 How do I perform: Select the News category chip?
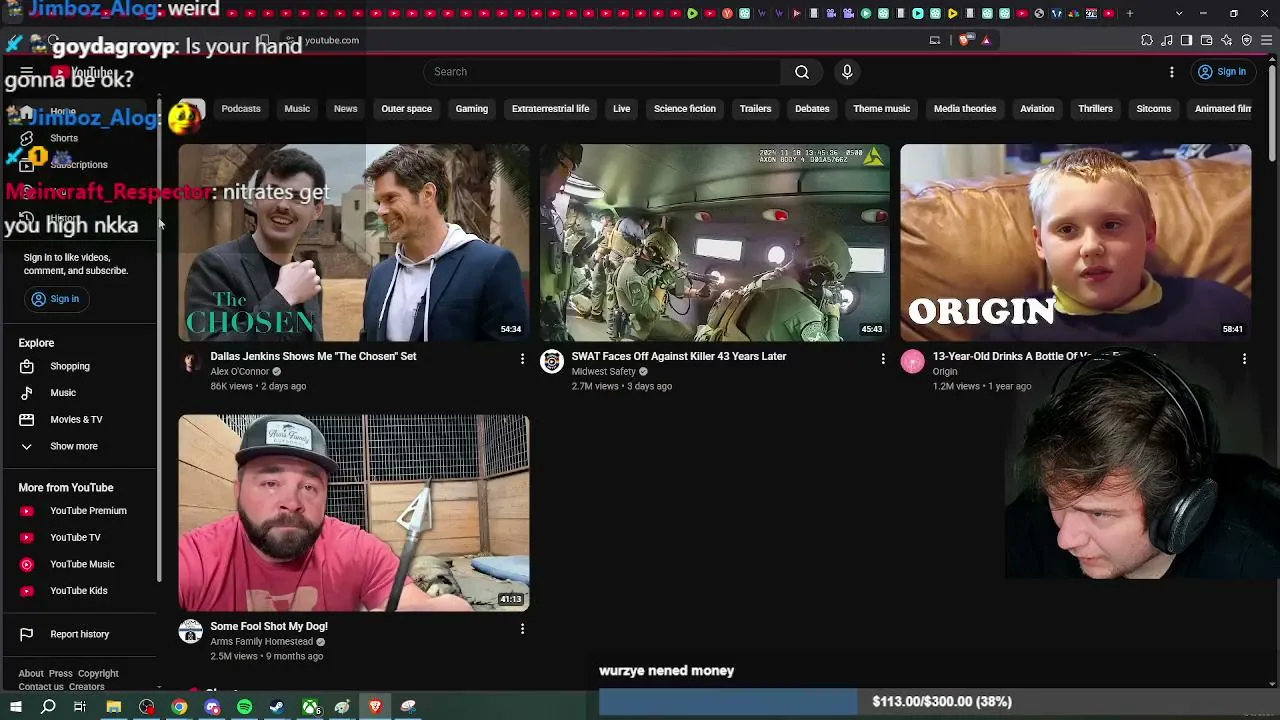pos(346,109)
